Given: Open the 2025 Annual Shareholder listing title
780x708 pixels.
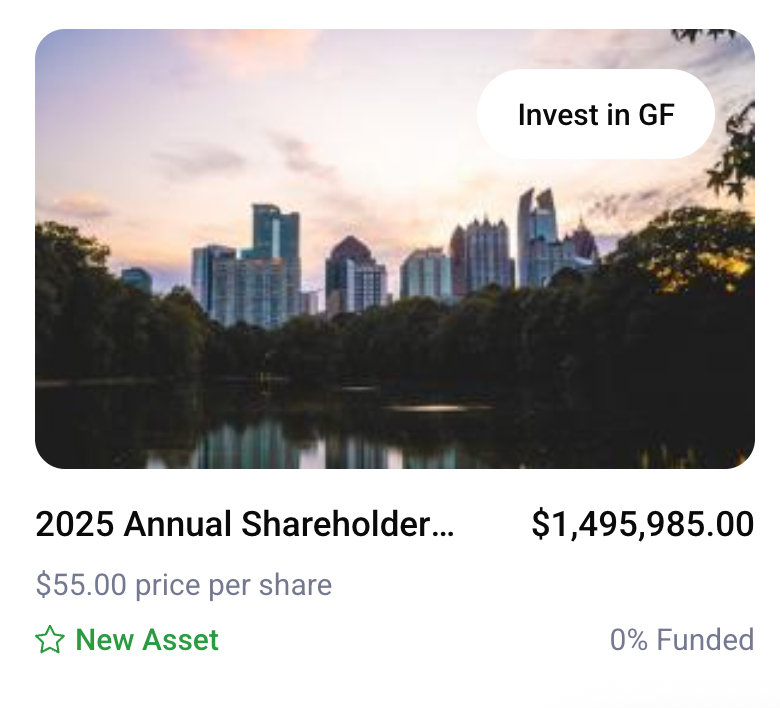Looking at the screenshot, I should click(x=244, y=524).
